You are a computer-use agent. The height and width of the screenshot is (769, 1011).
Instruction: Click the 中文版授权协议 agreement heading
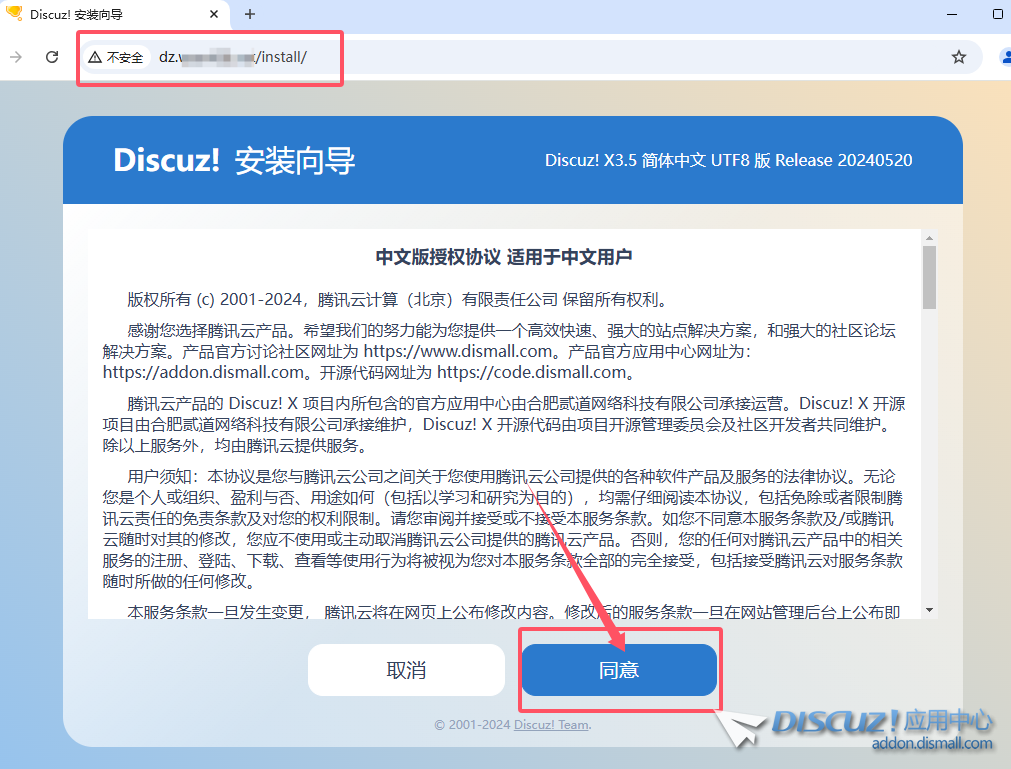(503, 257)
